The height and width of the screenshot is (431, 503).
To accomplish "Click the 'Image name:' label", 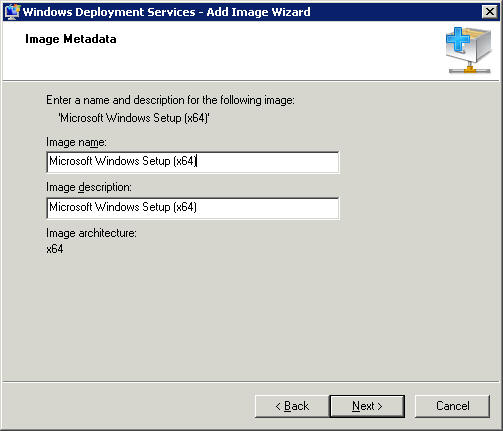I will [x=76, y=142].
